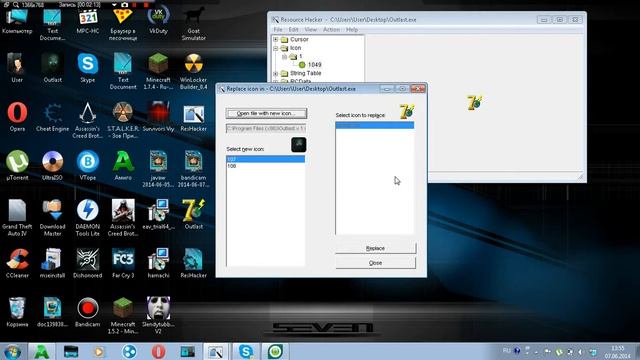The image size is (640, 360).
Task: Click the Bandicam desktop icon
Action: point(88,312)
